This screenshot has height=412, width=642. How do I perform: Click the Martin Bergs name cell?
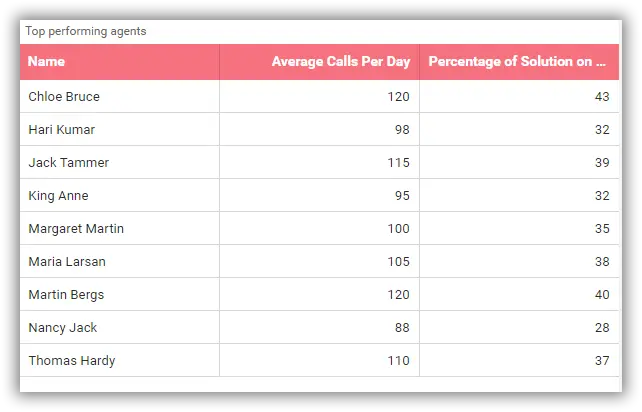tap(66, 295)
